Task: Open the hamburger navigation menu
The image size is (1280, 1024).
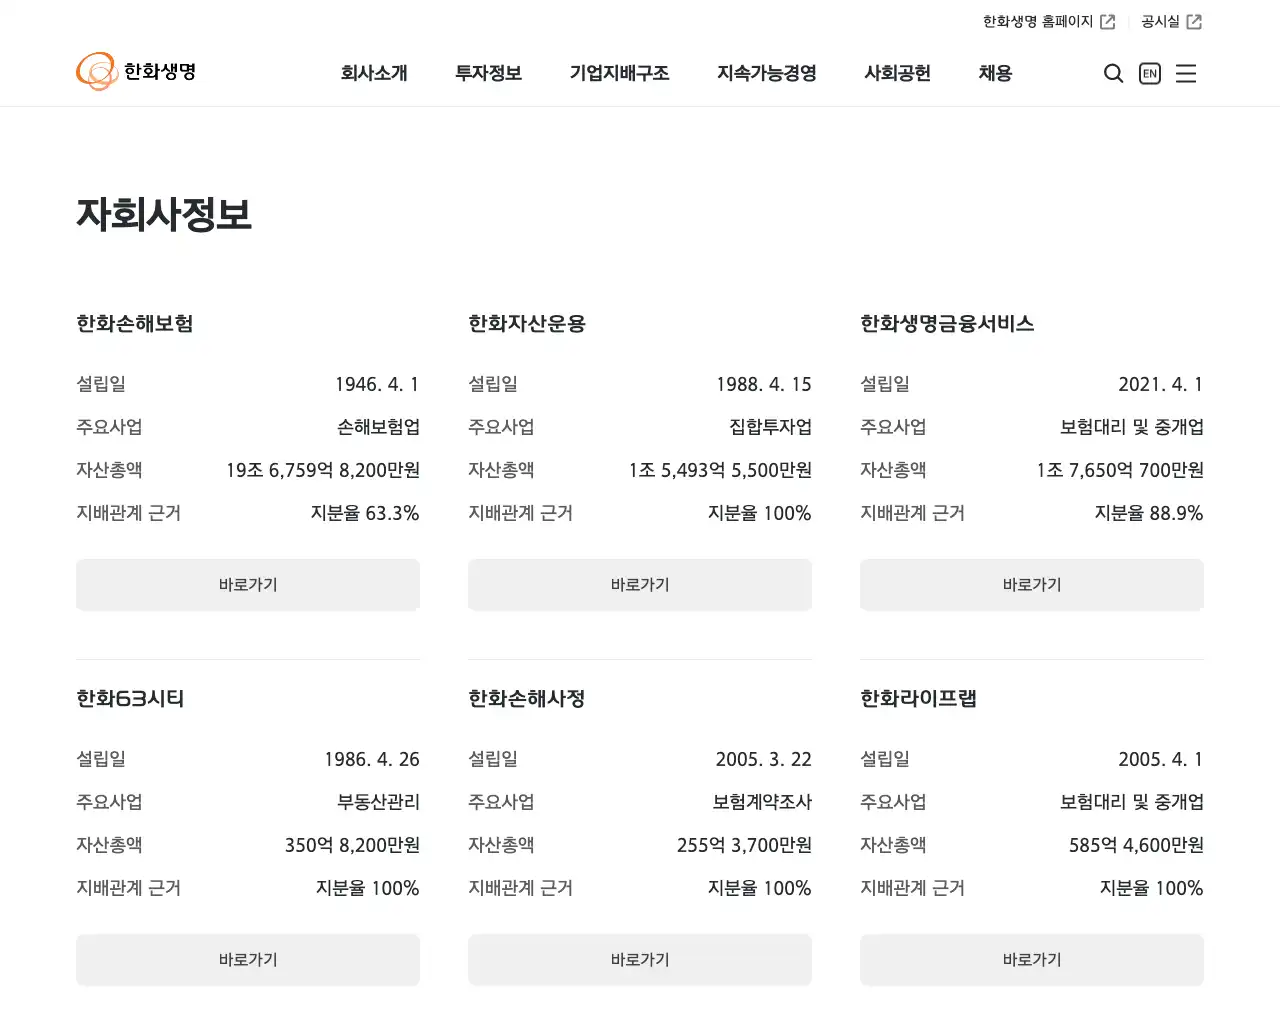Action: [x=1186, y=73]
